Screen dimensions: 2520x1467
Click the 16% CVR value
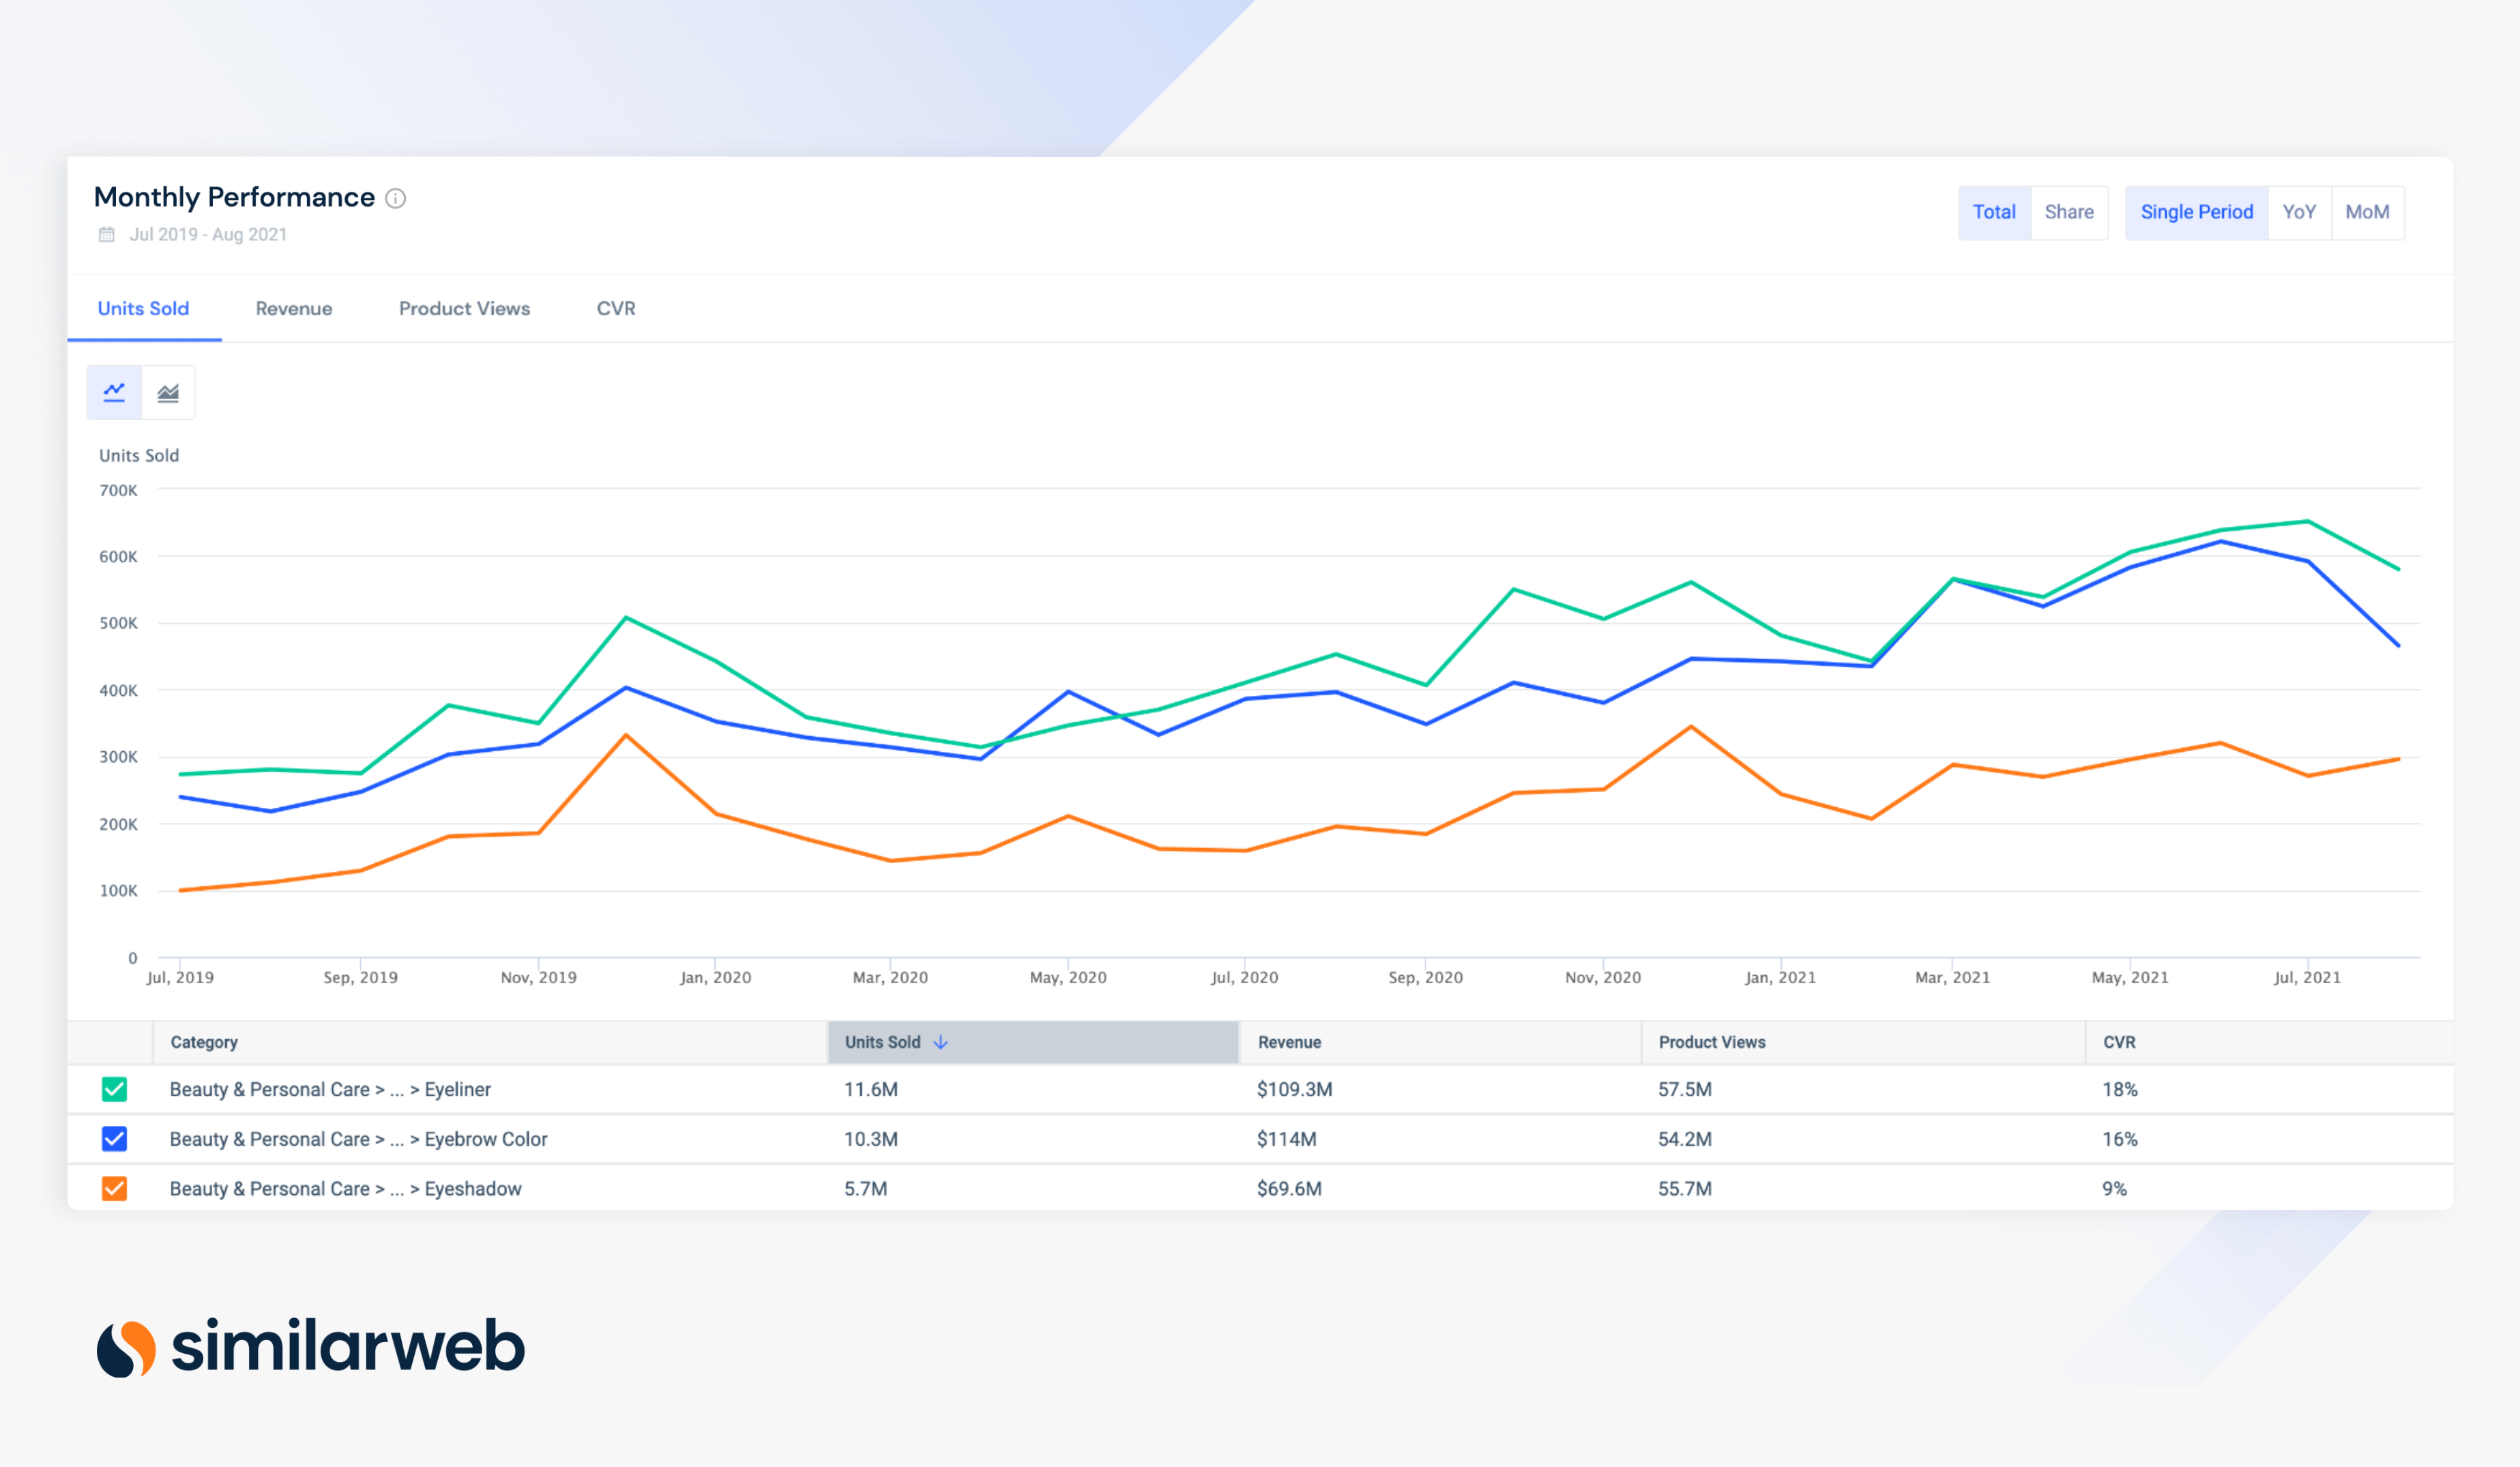2119,1139
